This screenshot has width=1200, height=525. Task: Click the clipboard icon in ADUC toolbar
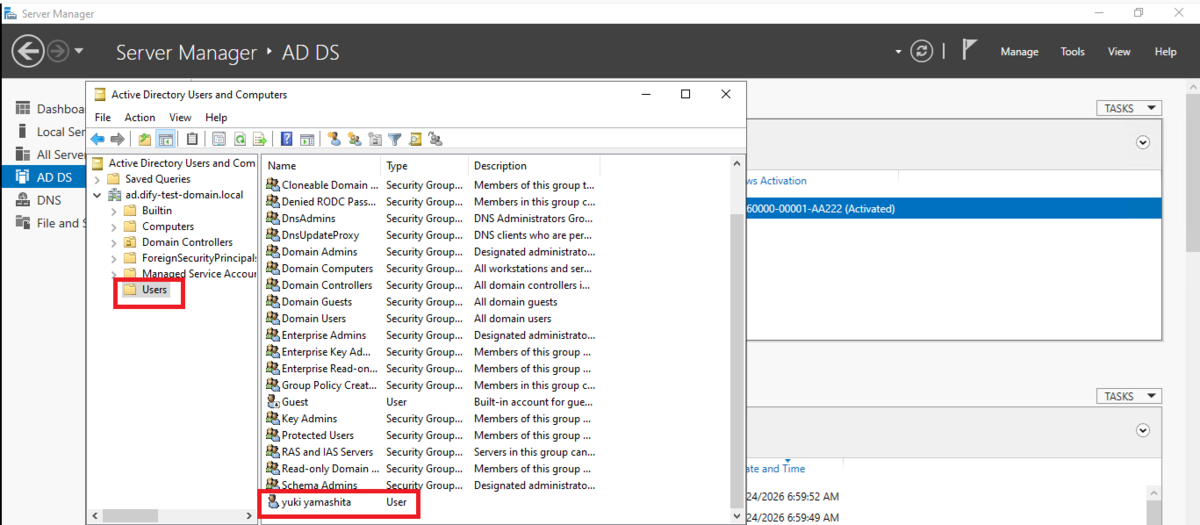click(192, 139)
